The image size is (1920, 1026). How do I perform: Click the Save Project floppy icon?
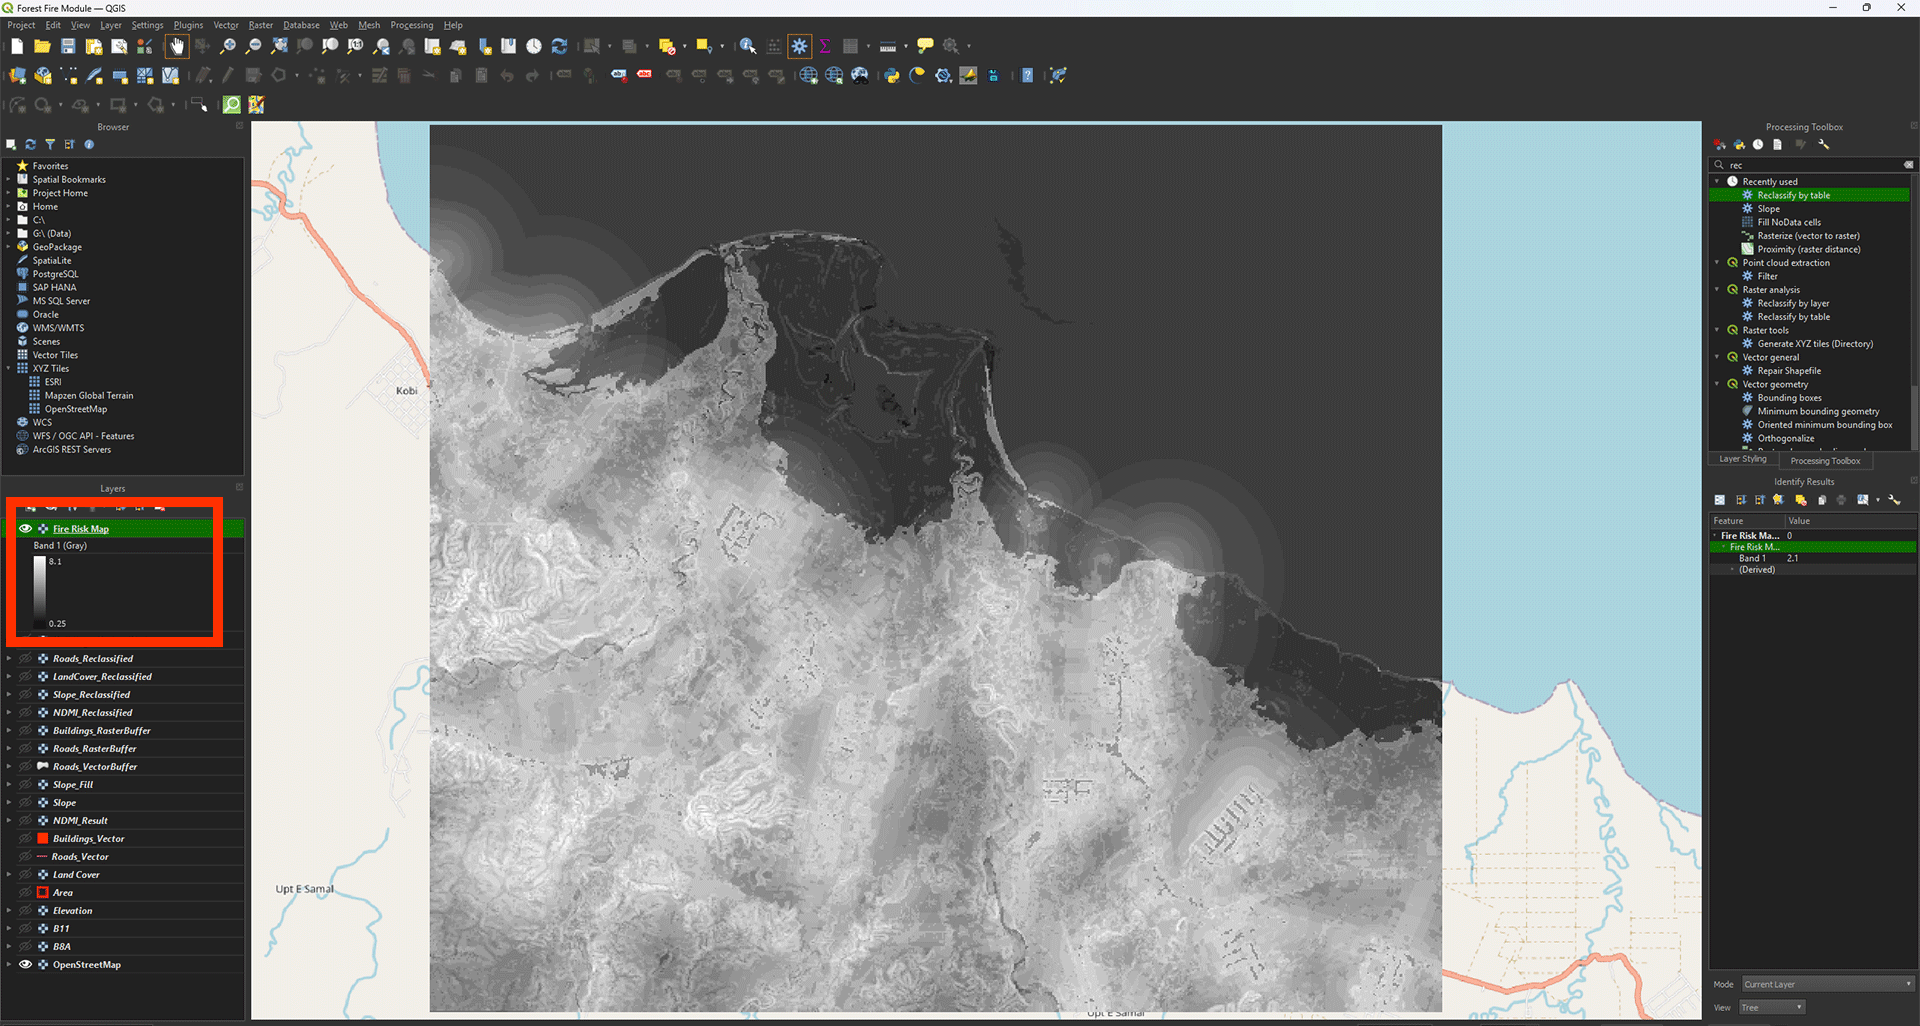[x=68, y=46]
